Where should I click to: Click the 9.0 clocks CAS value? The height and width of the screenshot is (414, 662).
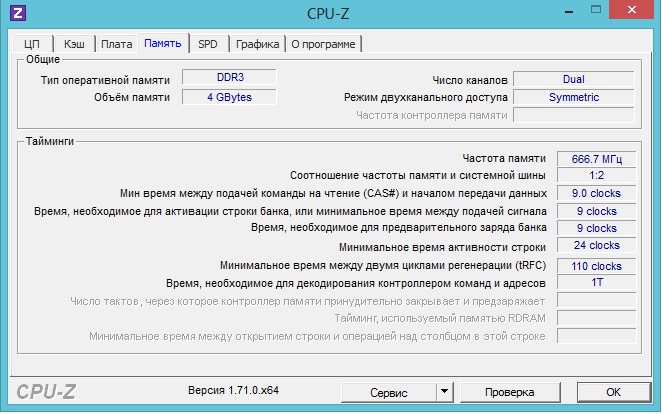point(597,193)
